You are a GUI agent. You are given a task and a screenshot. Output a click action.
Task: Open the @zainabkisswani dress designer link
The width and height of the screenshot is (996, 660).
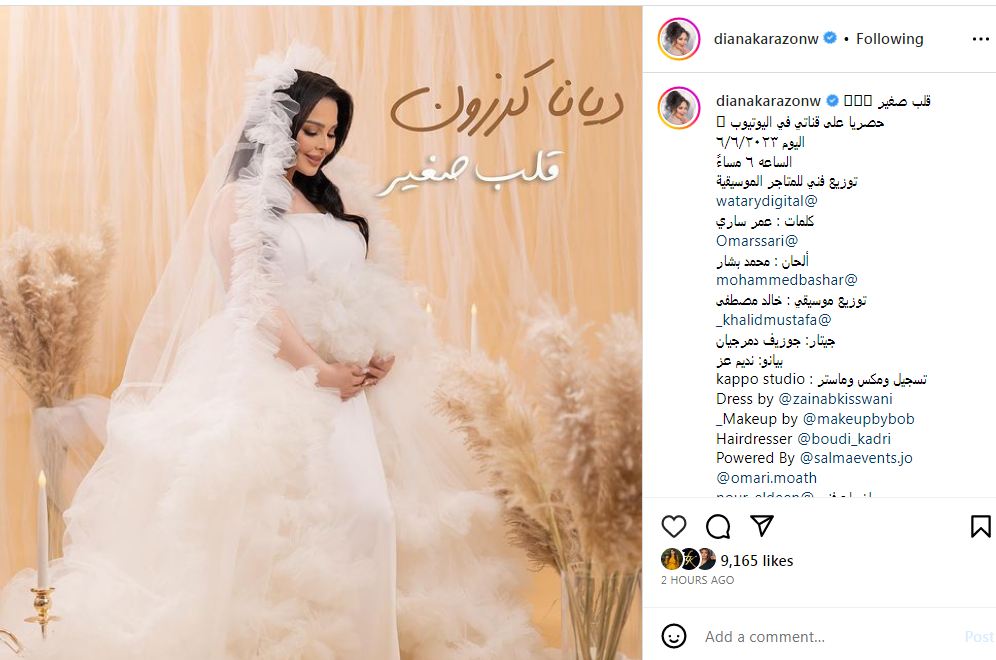(835, 399)
